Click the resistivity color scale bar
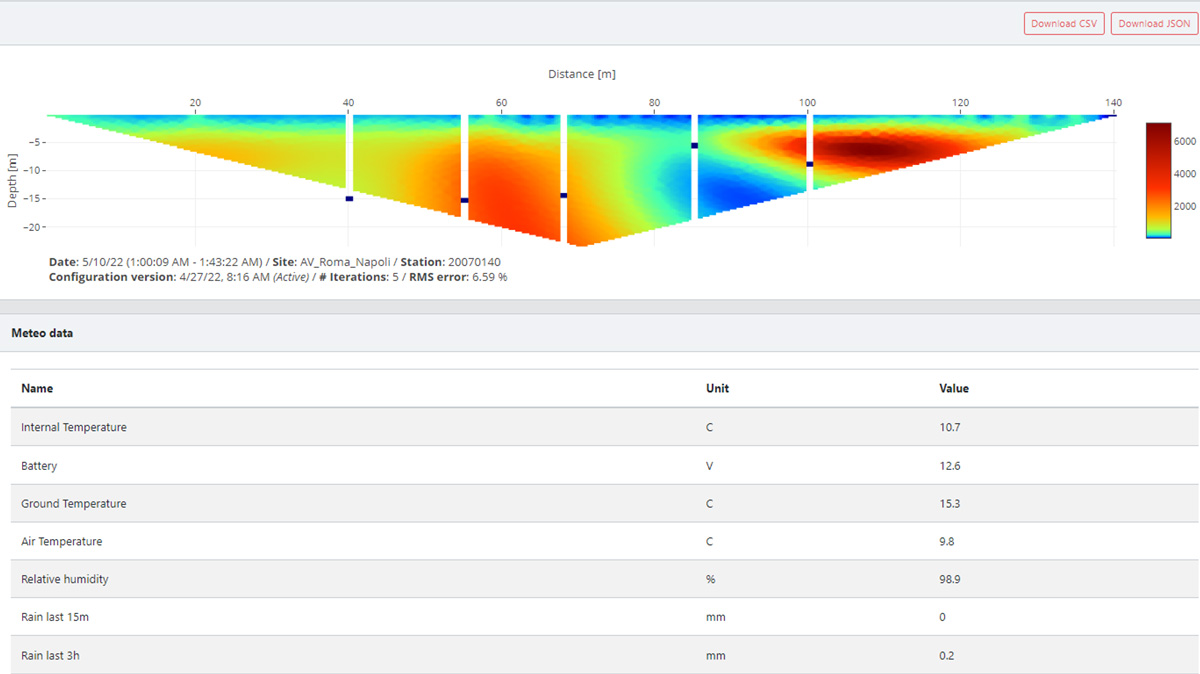Image resolution: width=1200 pixels, height=674 pixels. tap(1158, 180)
